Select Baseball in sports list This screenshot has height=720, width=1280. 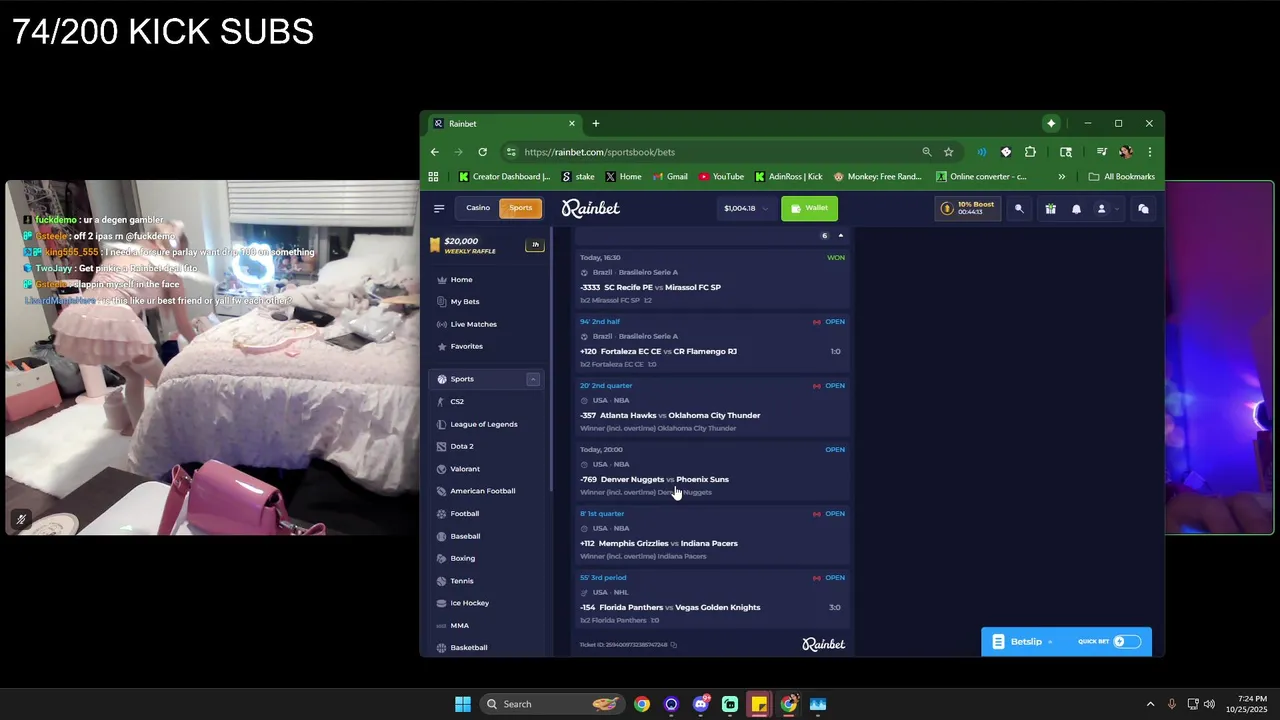[465, 536]
